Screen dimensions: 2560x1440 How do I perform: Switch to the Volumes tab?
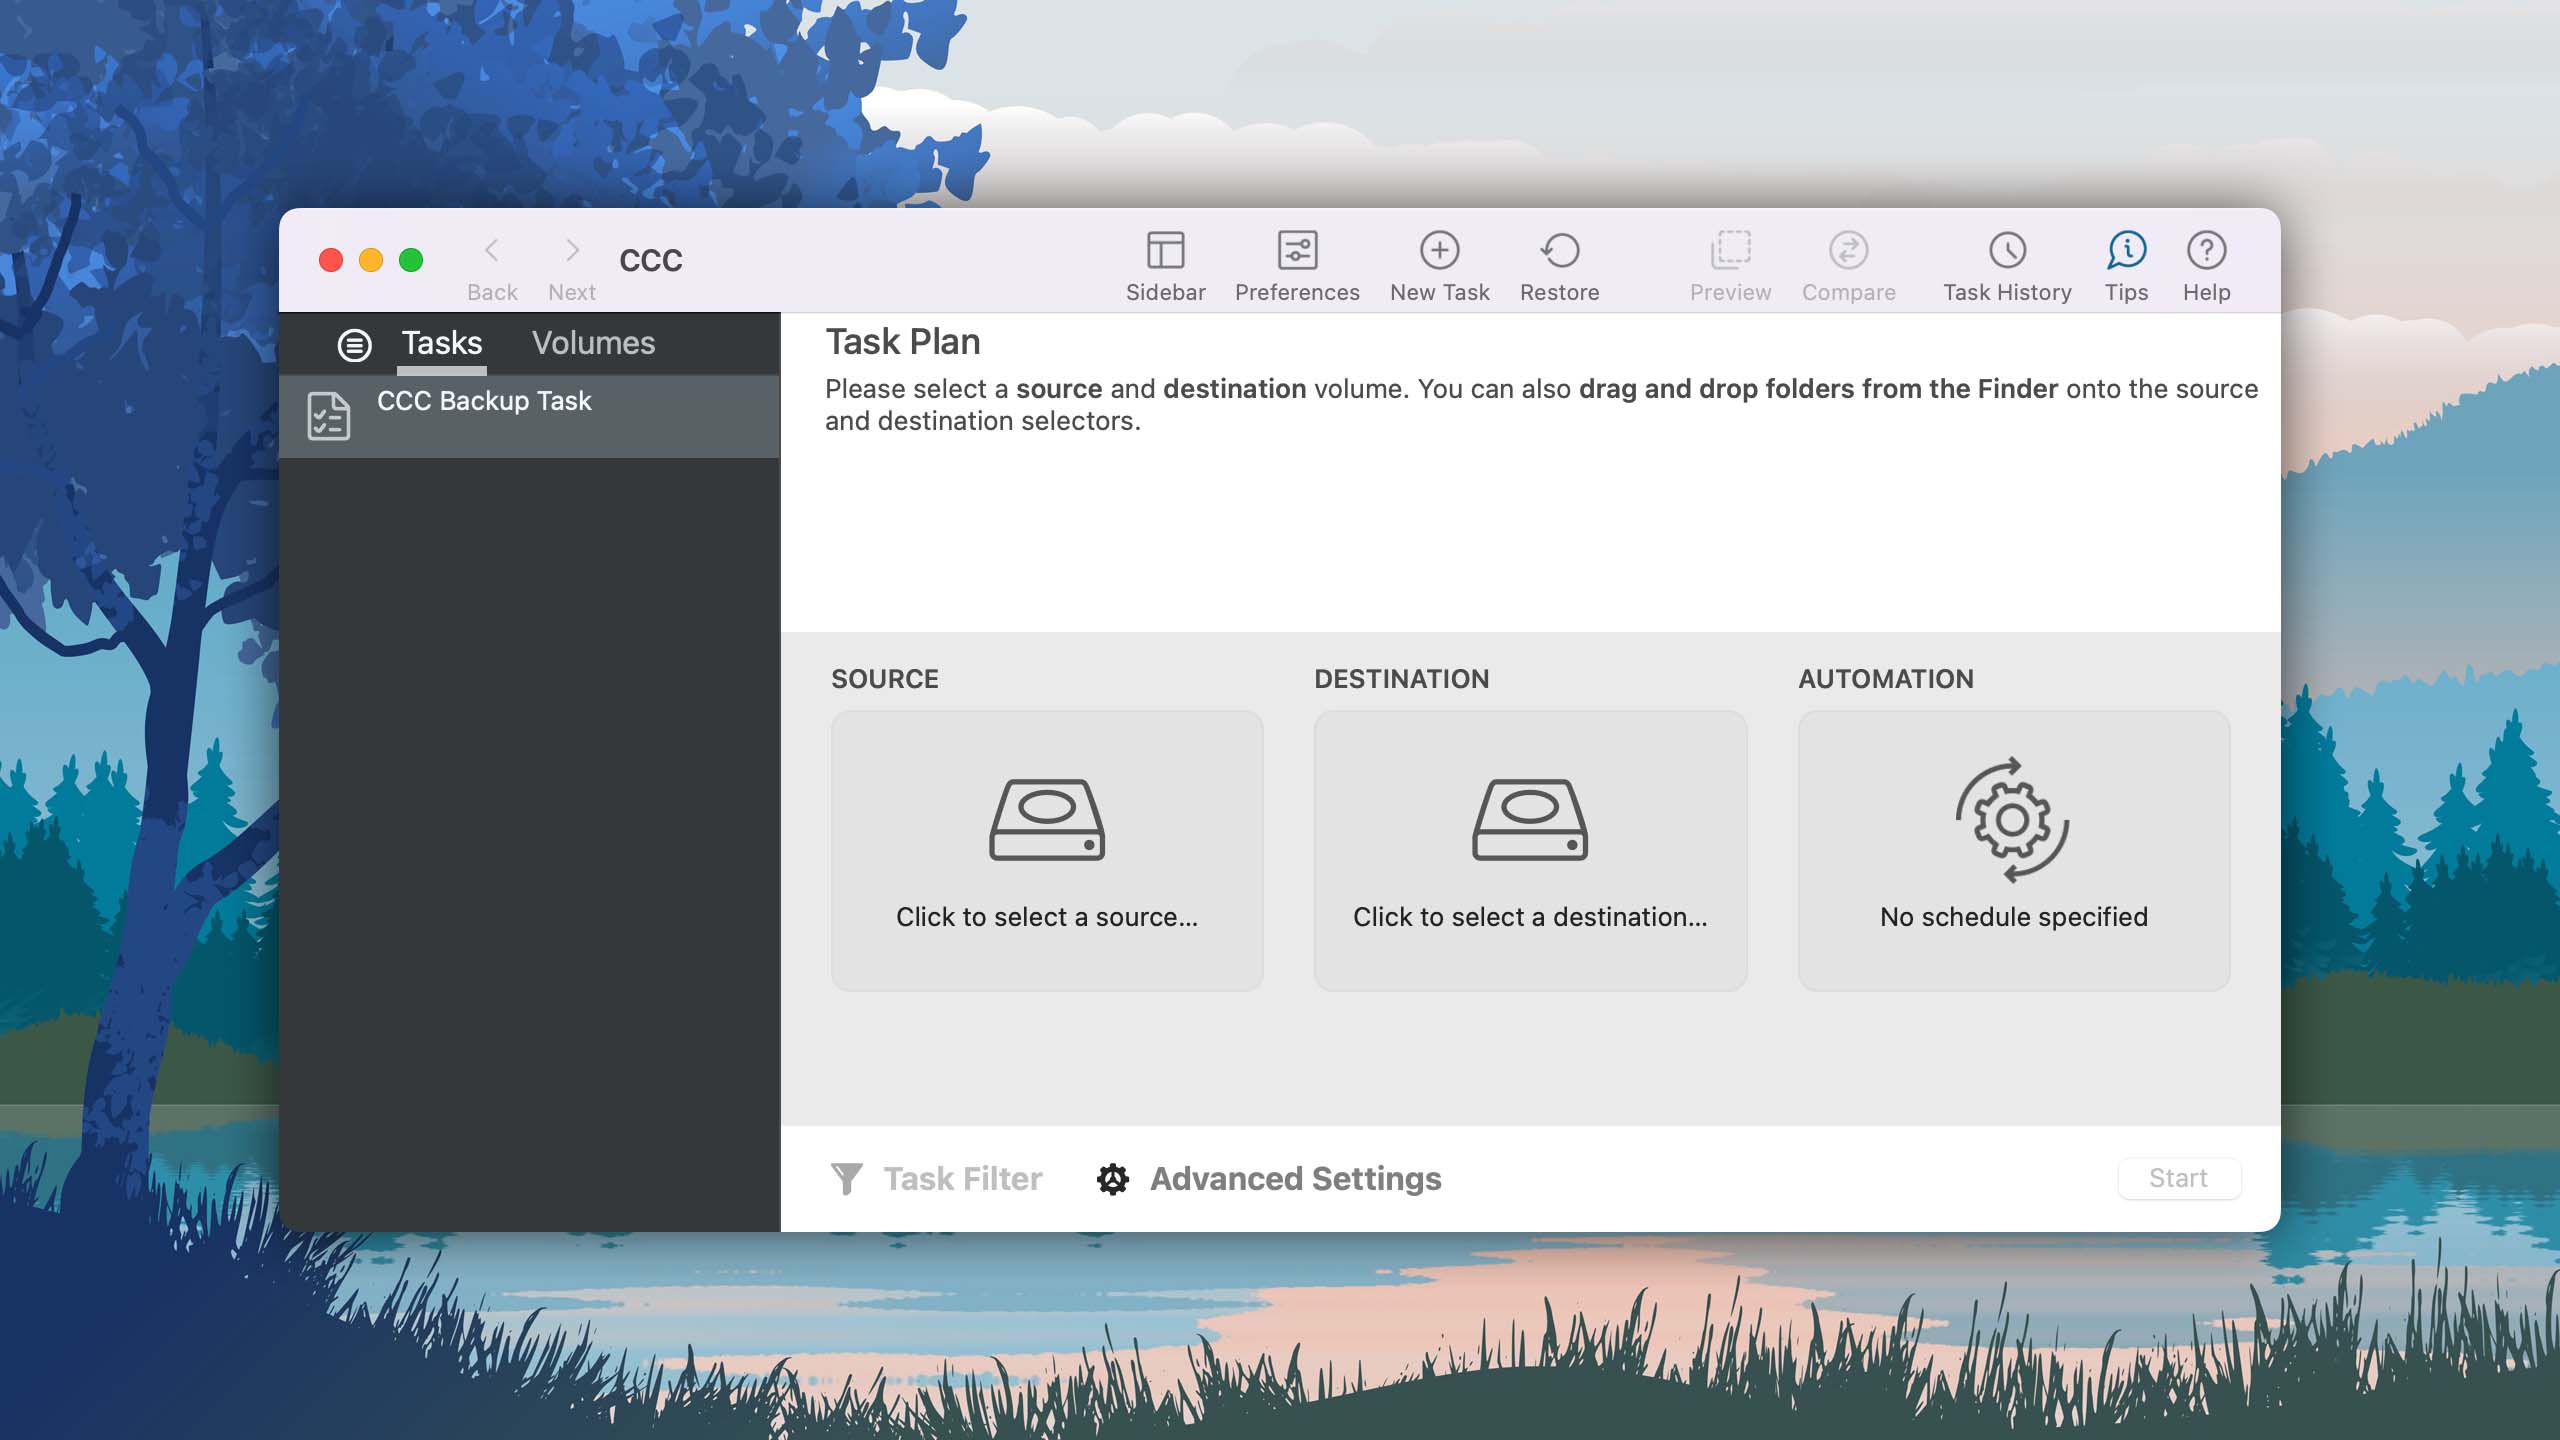click(x=593, y=343)
